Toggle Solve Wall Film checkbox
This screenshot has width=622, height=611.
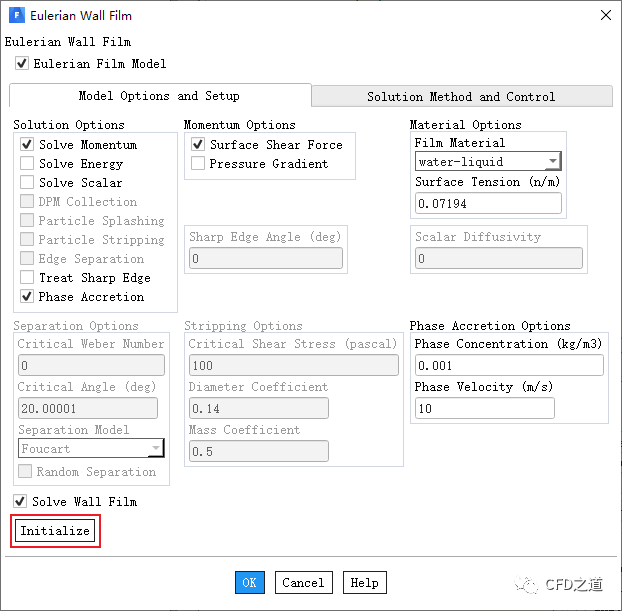click(20, 501)
